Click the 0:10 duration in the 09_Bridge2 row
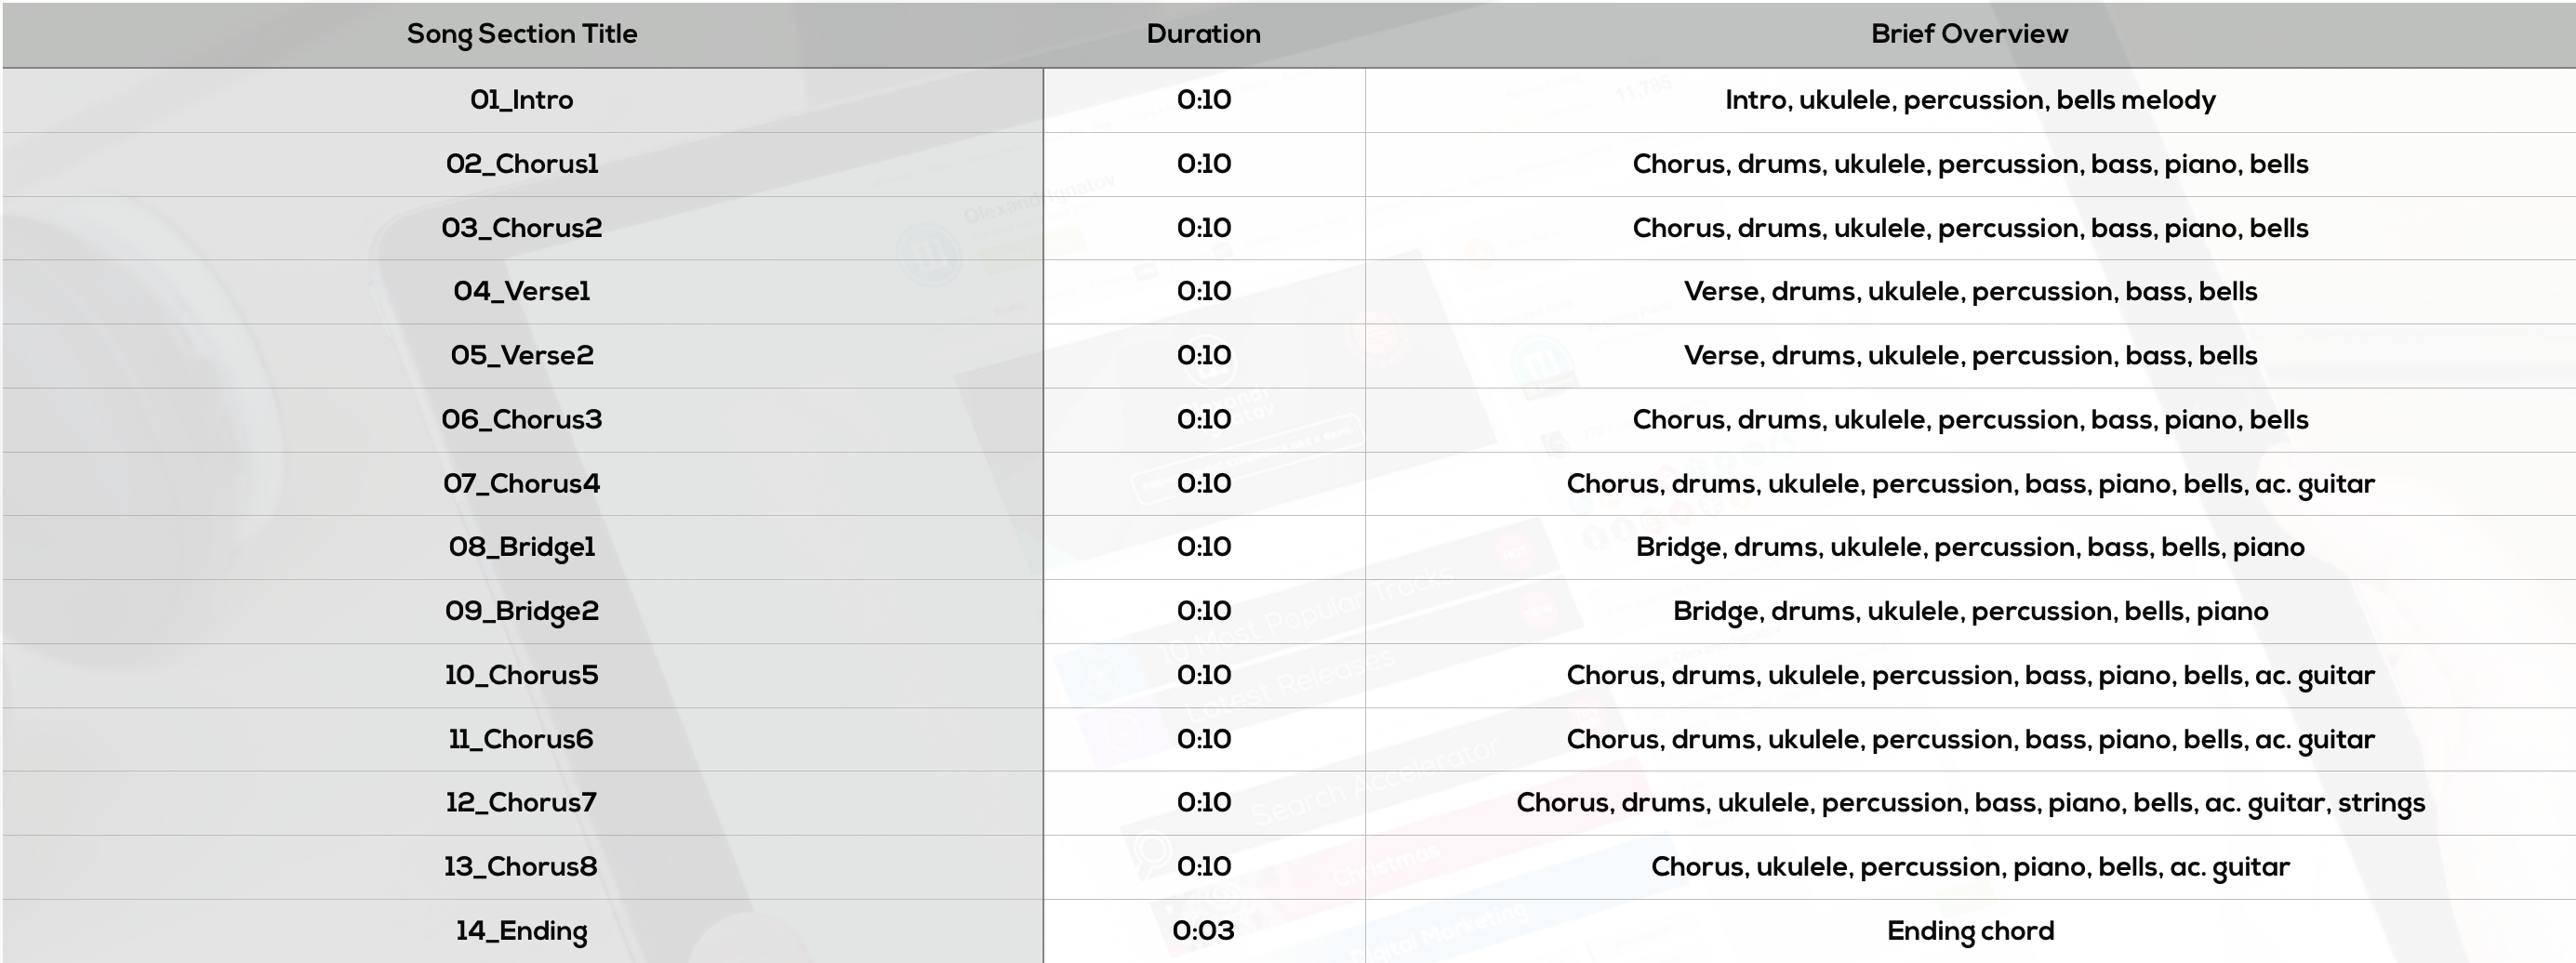Screen dimensions: 2576x963 [x=1204, y=611]
